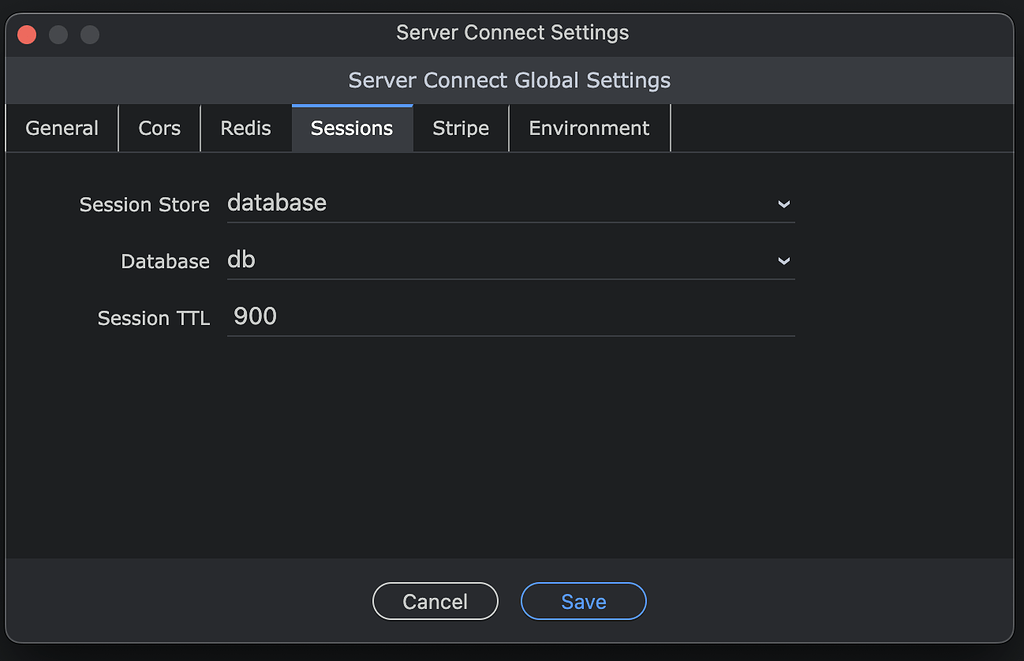Select the 900 value in Session TTL

(x=255, y=316)
